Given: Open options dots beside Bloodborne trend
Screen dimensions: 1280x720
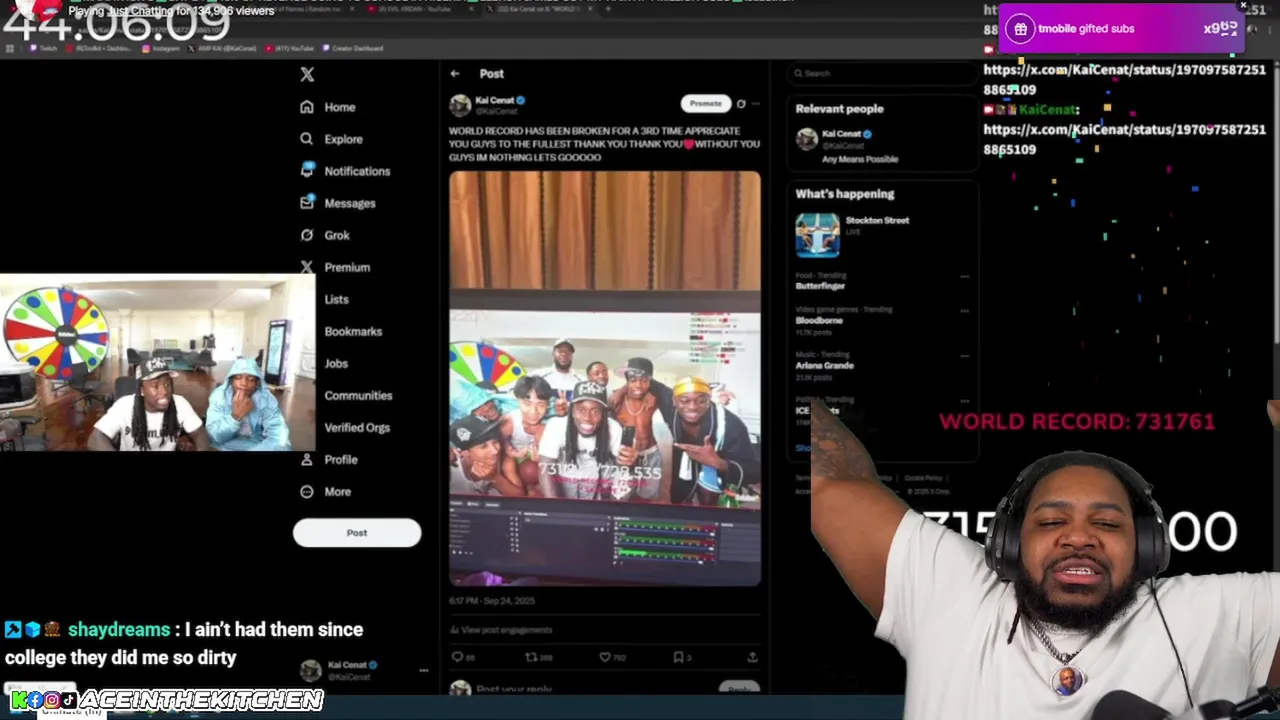Looking at the screenshot, I should tap(964, 310).
